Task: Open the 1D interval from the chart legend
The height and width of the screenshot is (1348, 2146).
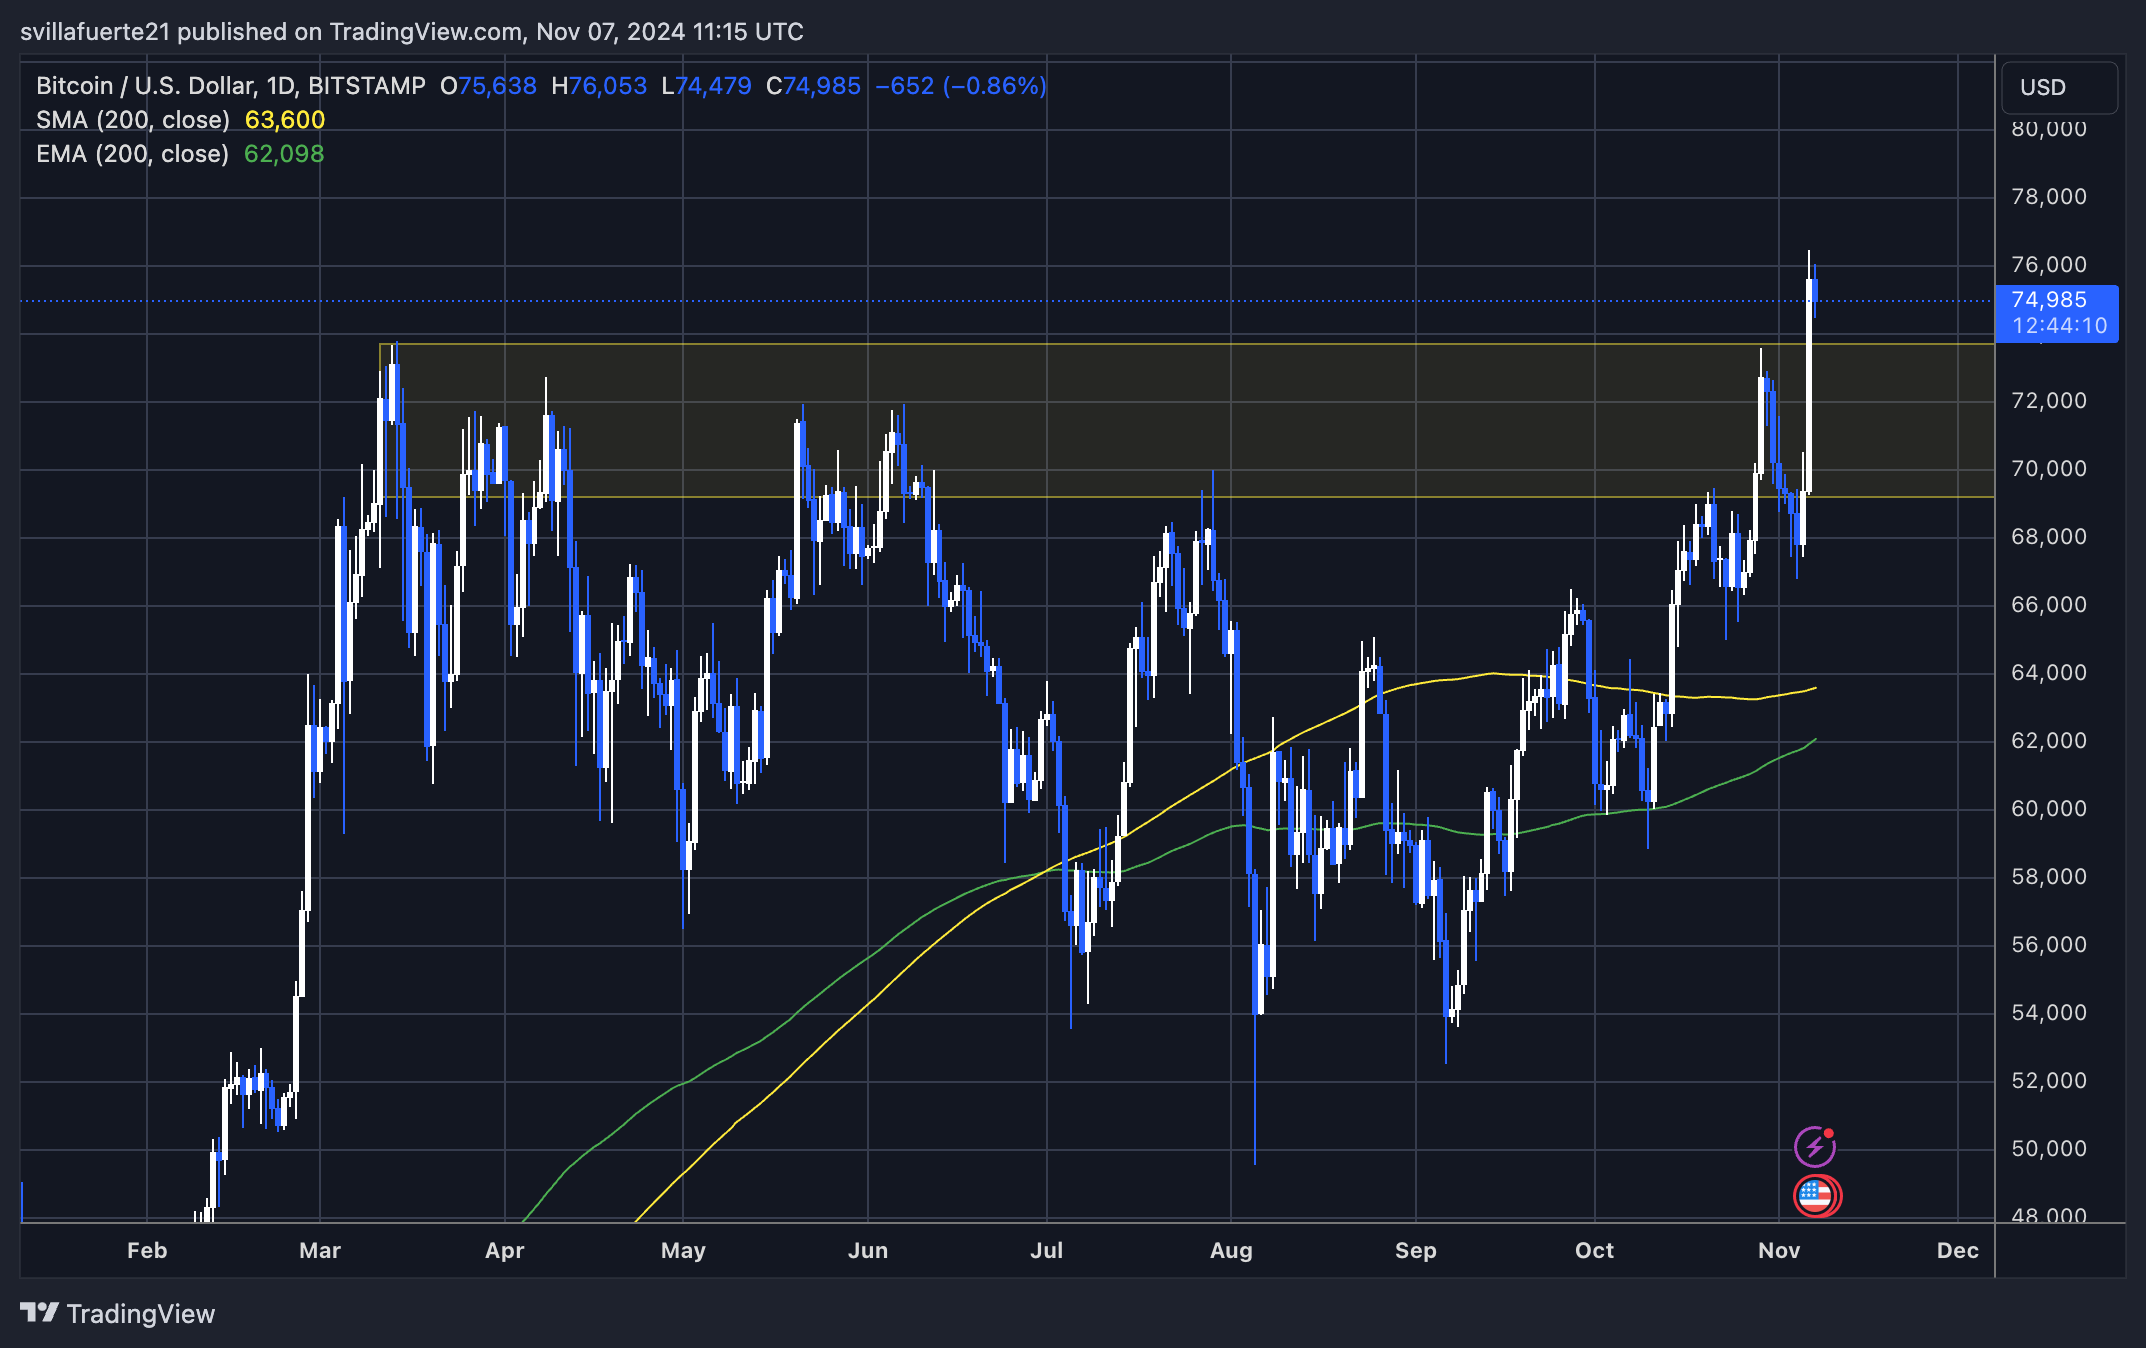Action: (282, 85)
